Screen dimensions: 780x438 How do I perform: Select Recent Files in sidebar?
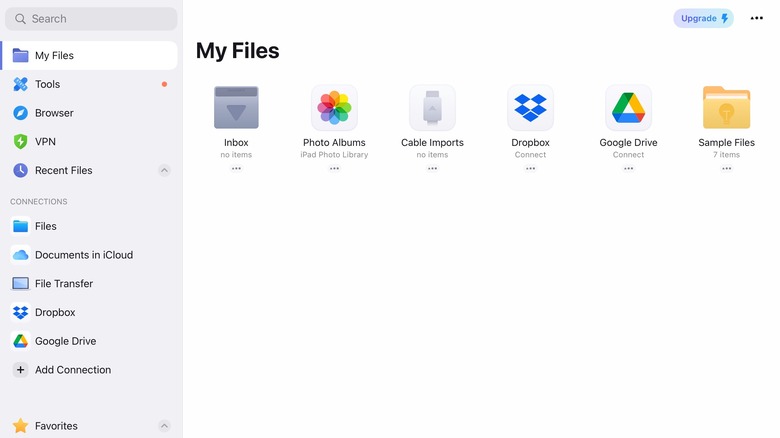click(x=90, y=170)
